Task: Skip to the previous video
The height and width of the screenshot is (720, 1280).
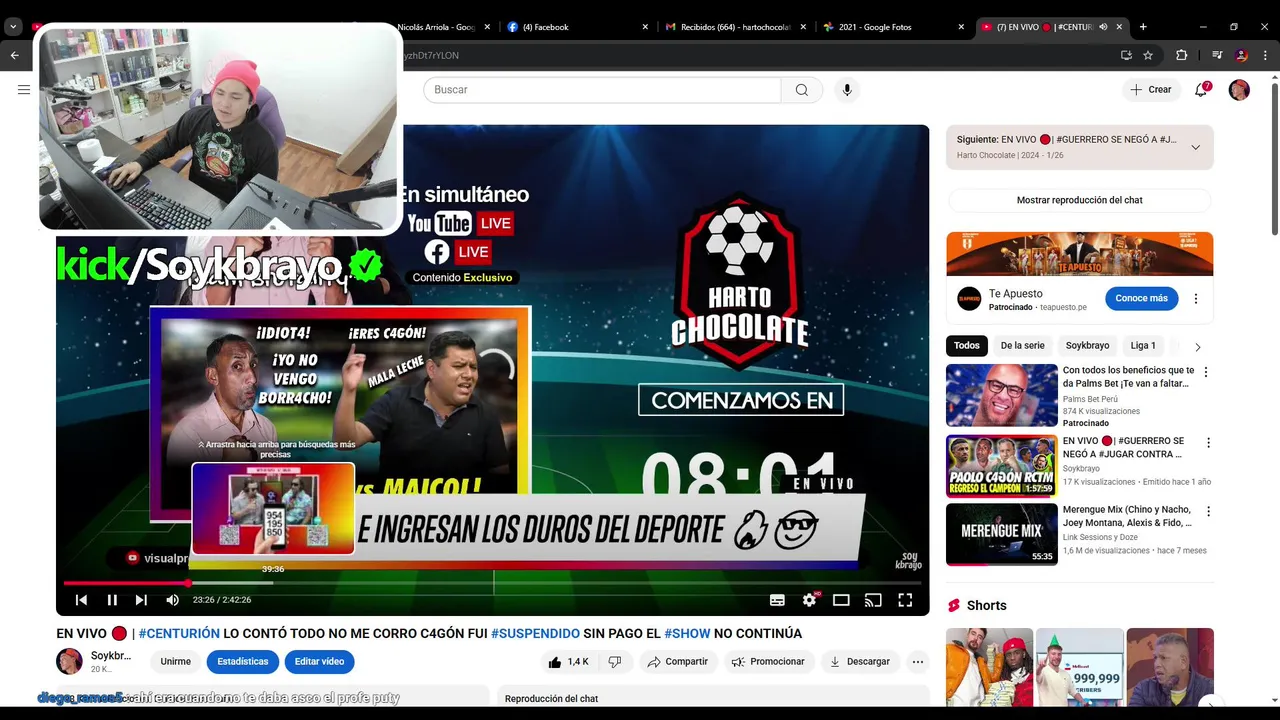Action: click(82, 600)
